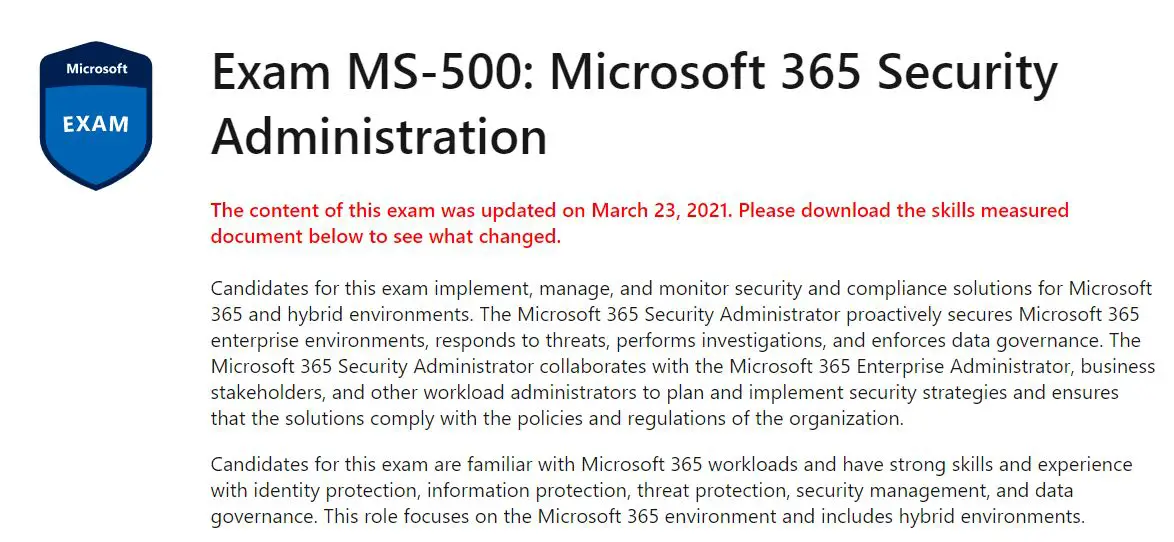The width and height of the screenshot is (1174, 542).
Task: Click 'document below to see what changed'
Action: (386, 237)
